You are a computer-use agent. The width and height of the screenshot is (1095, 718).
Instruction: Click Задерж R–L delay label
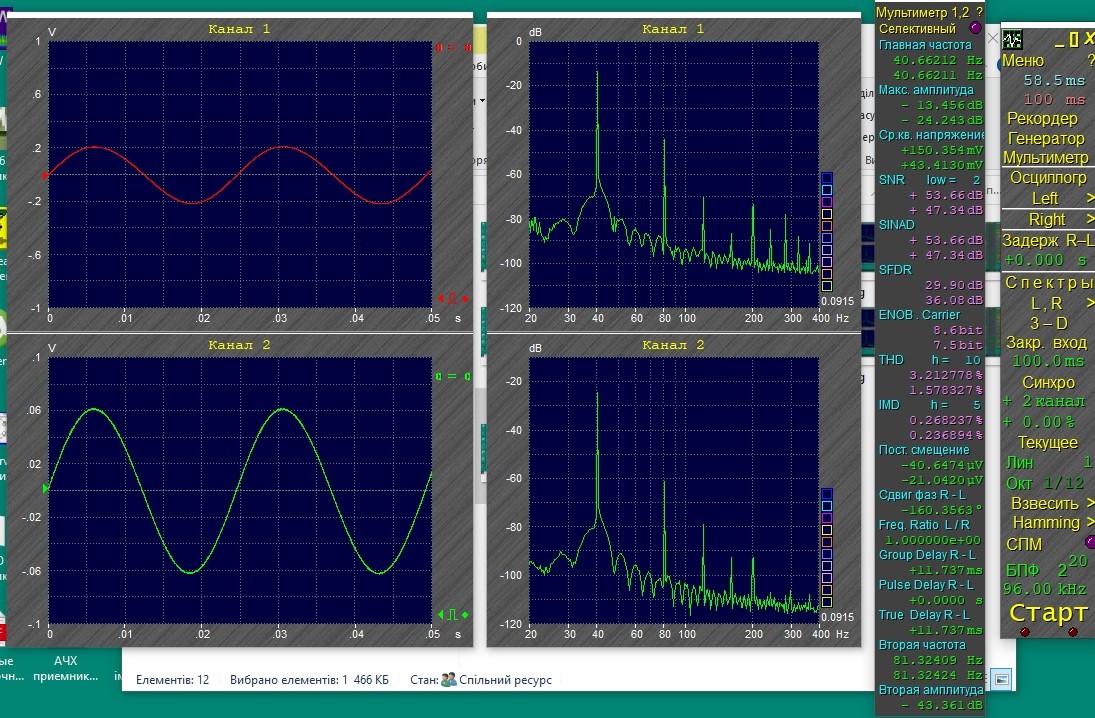[1048, 240]
